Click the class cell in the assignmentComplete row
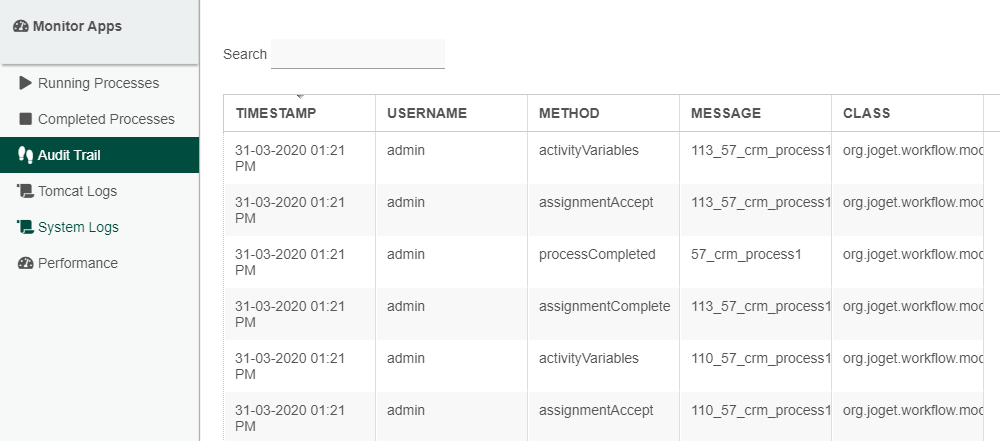 pos(912,306)
